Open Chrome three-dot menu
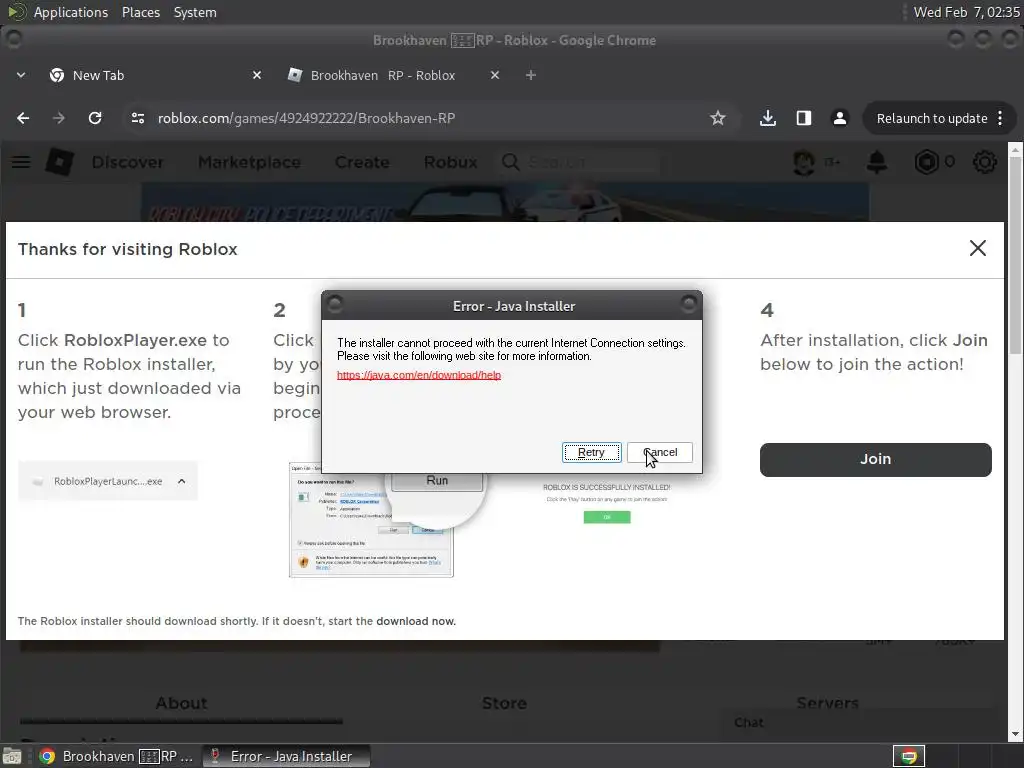The image size is (1024, 768). [1000, 118]
